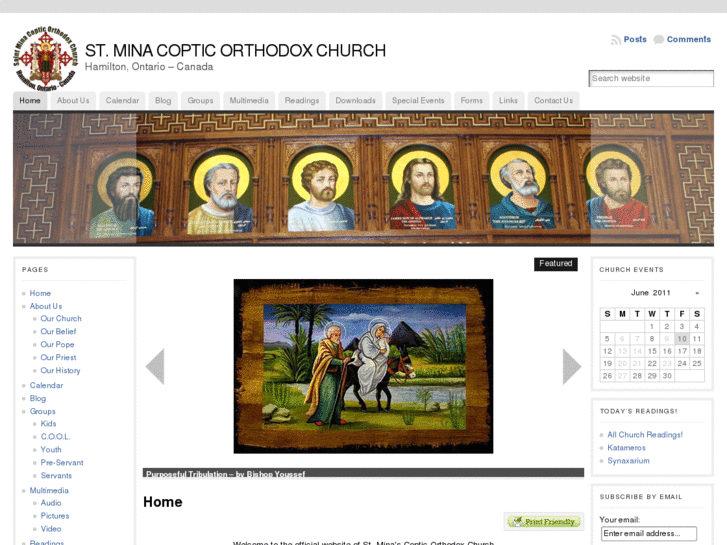
Task: Open Home in Pages sidebar
Action: (x=40, y=293)
